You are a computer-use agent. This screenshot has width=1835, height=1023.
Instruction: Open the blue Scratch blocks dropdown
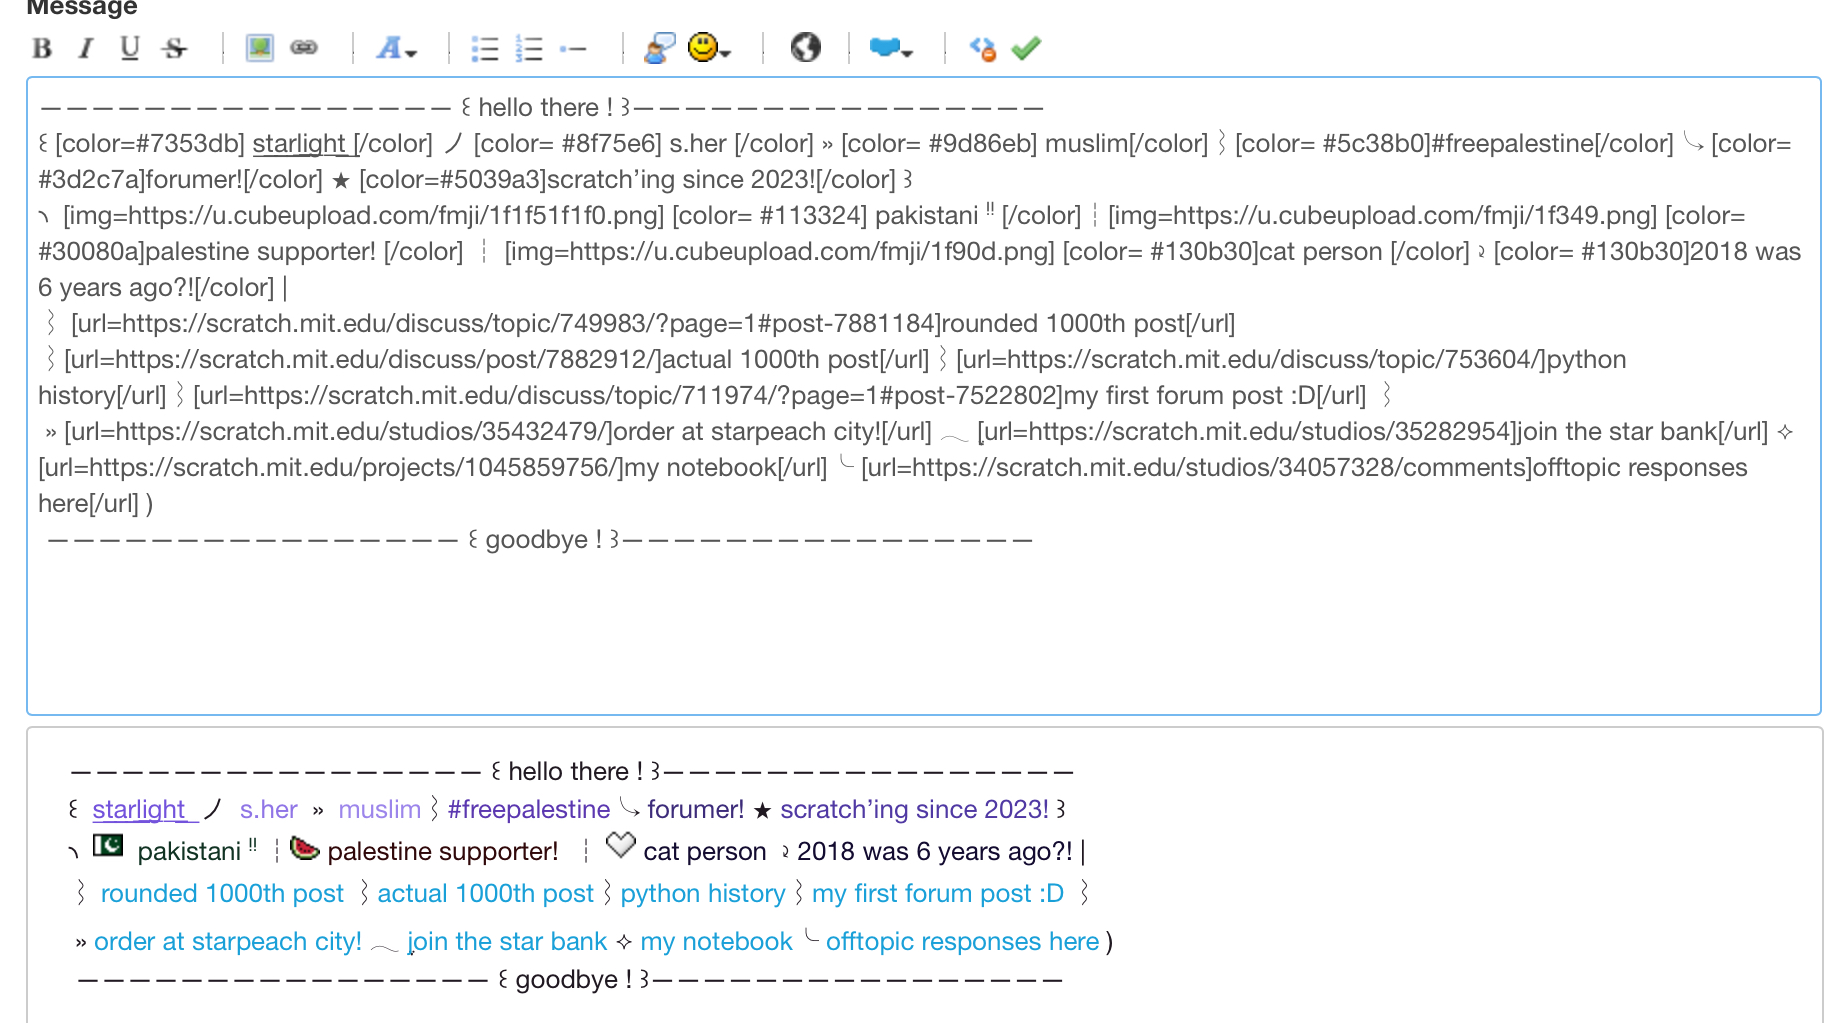891,48
